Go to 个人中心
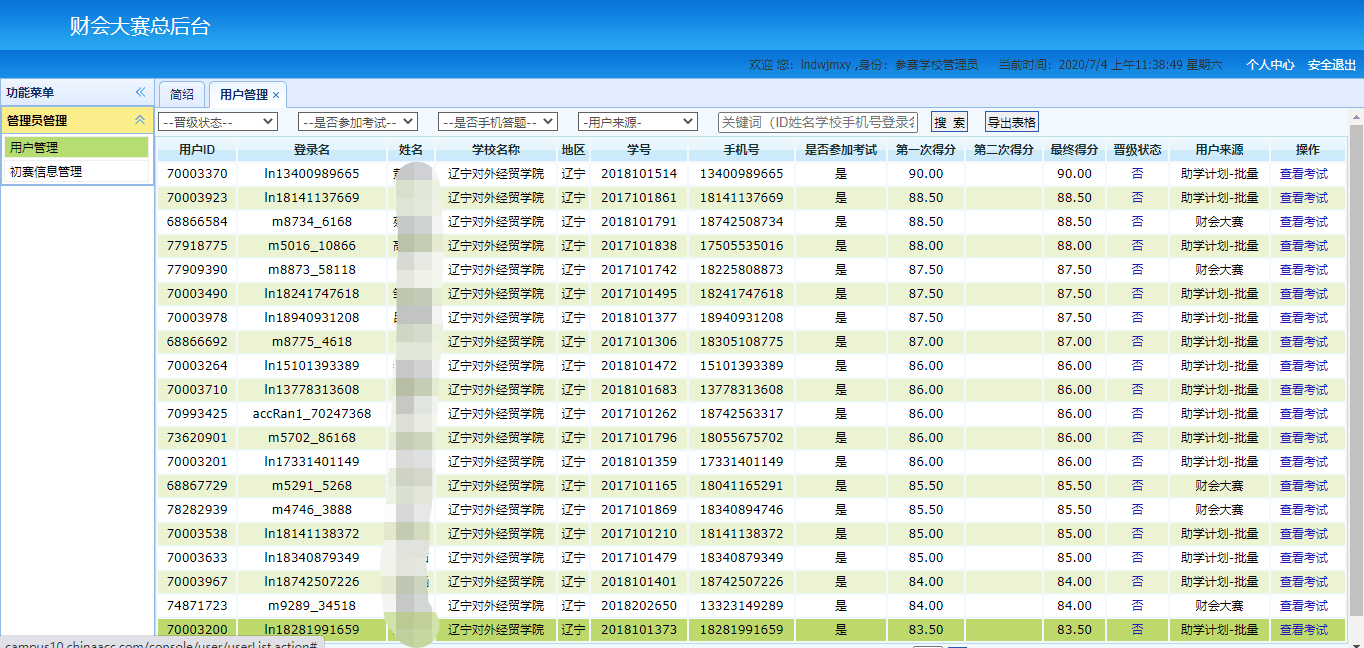 click(x=1270, y=65)
